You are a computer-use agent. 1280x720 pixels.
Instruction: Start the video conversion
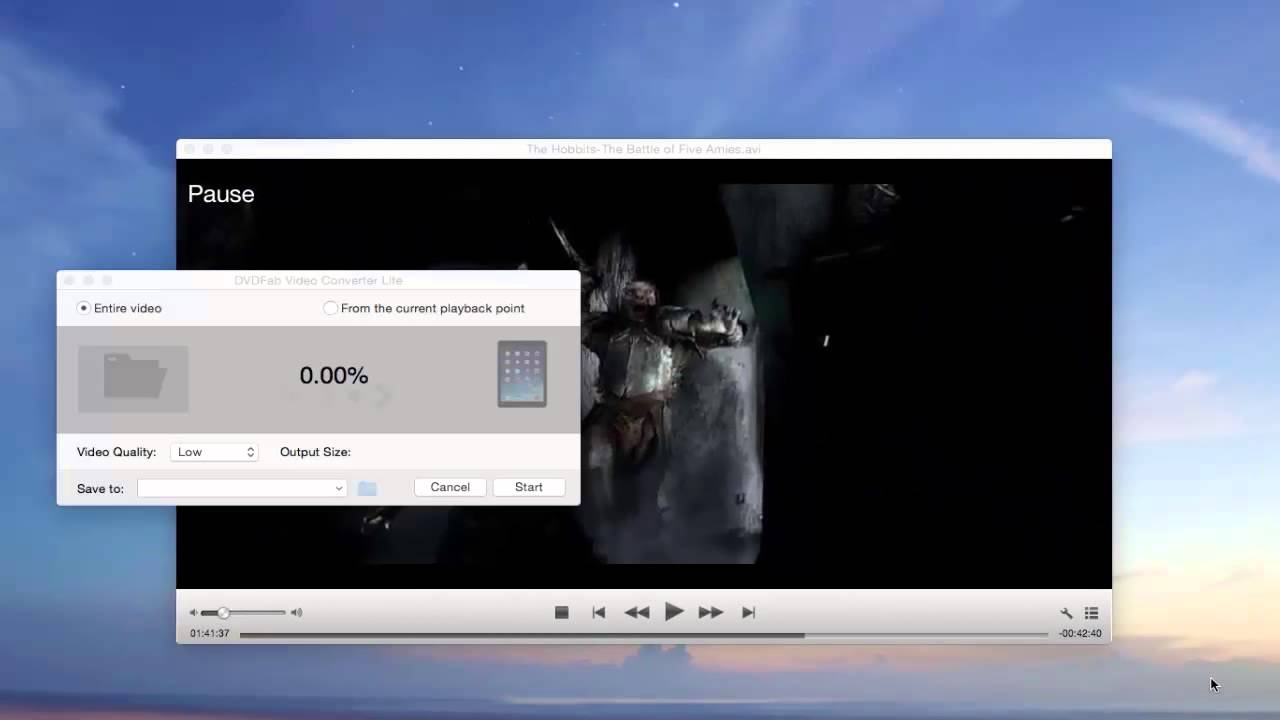[x=529, y=487]
